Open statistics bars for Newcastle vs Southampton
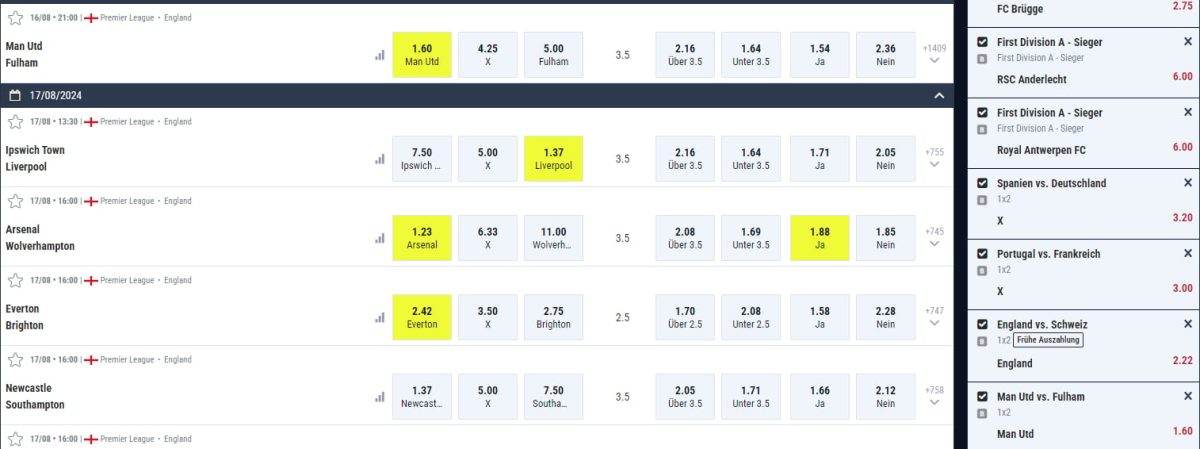The image size is (1200, 449). (x=379, y=397)
